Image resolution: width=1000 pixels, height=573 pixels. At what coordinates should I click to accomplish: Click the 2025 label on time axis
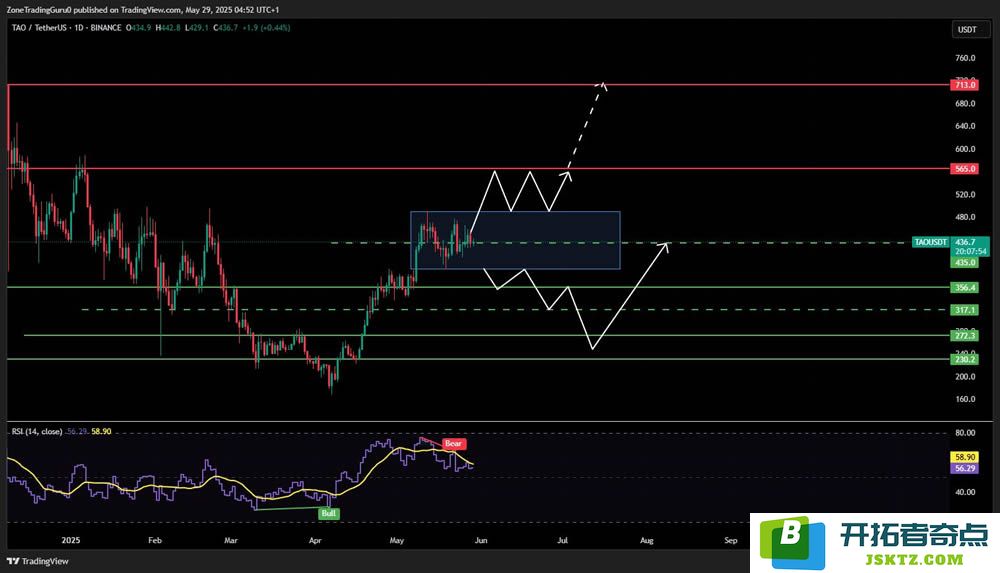[x=71, y=540]
